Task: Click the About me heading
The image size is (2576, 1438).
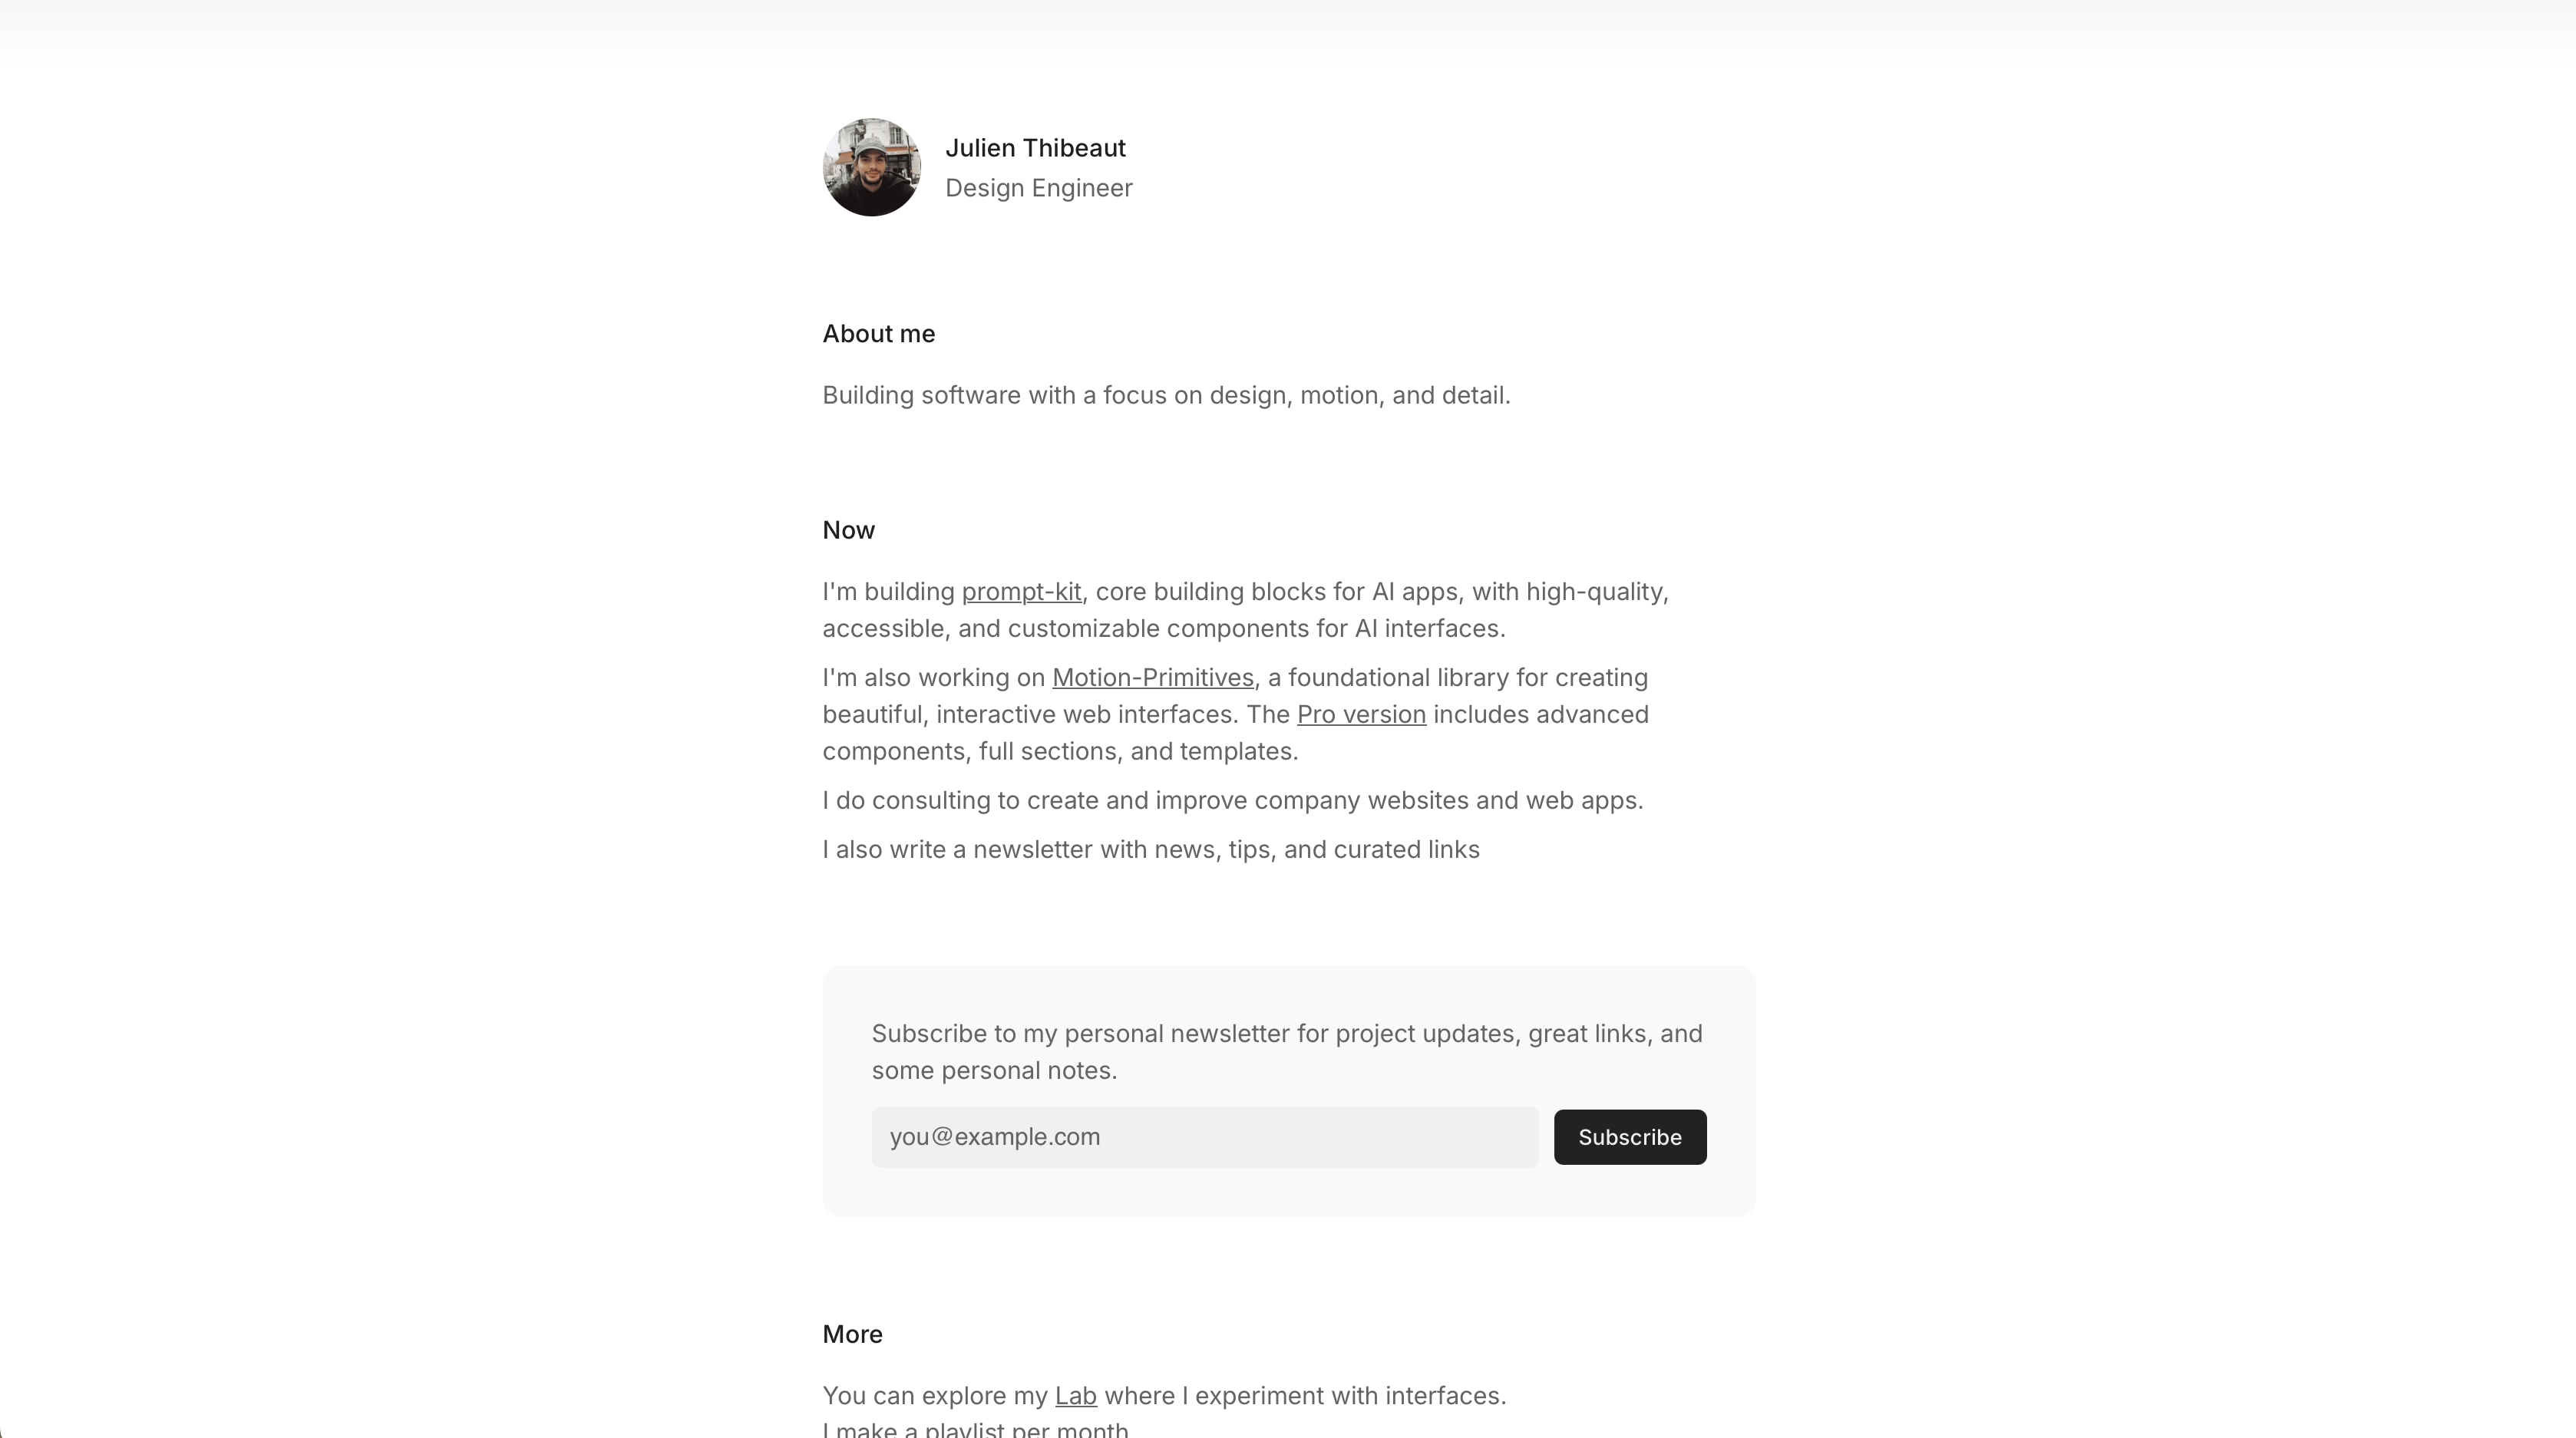Action: point(878,334)
